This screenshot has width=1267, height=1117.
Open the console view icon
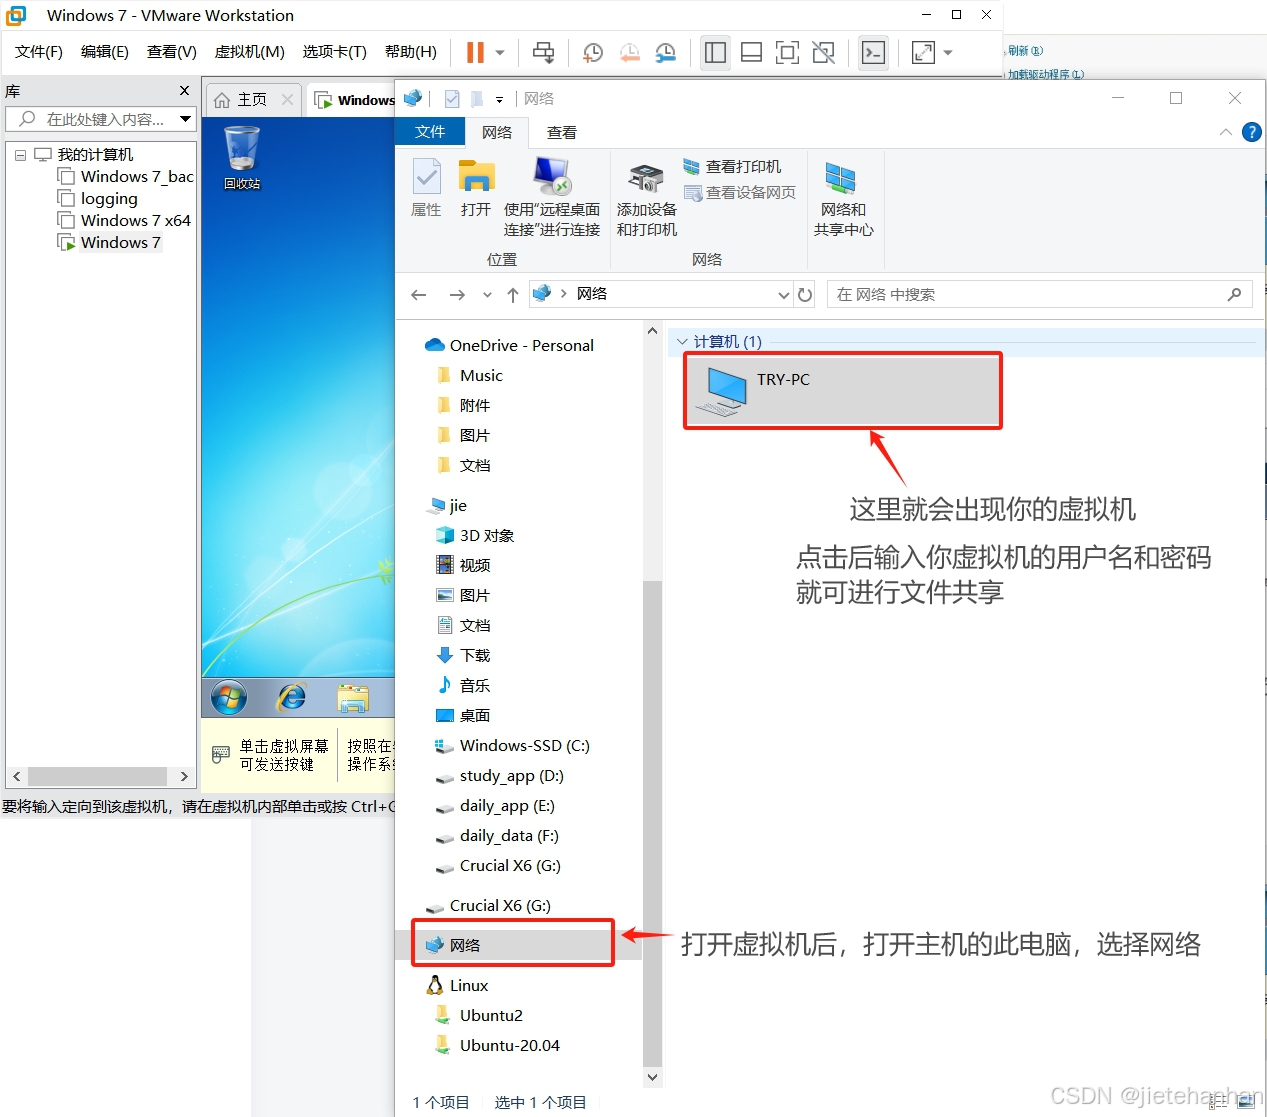coord(873,52)
